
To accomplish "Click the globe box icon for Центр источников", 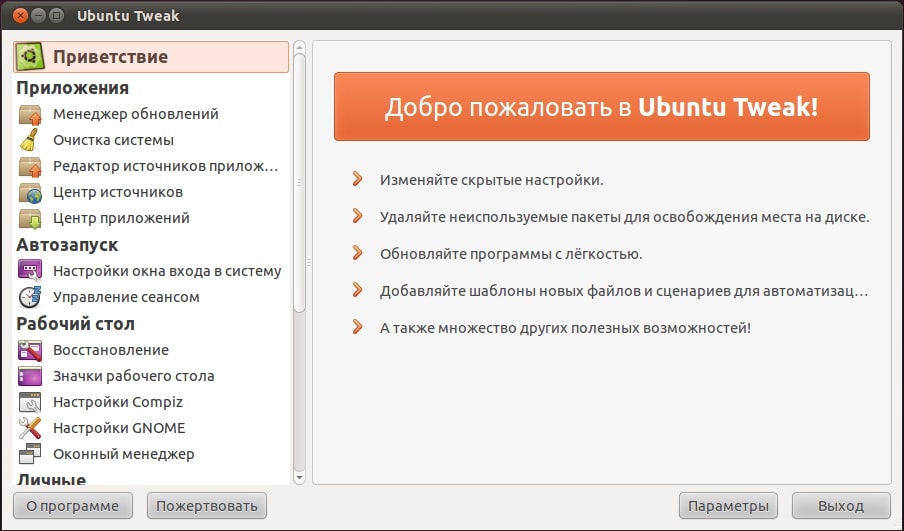I will tap(30, 192).
